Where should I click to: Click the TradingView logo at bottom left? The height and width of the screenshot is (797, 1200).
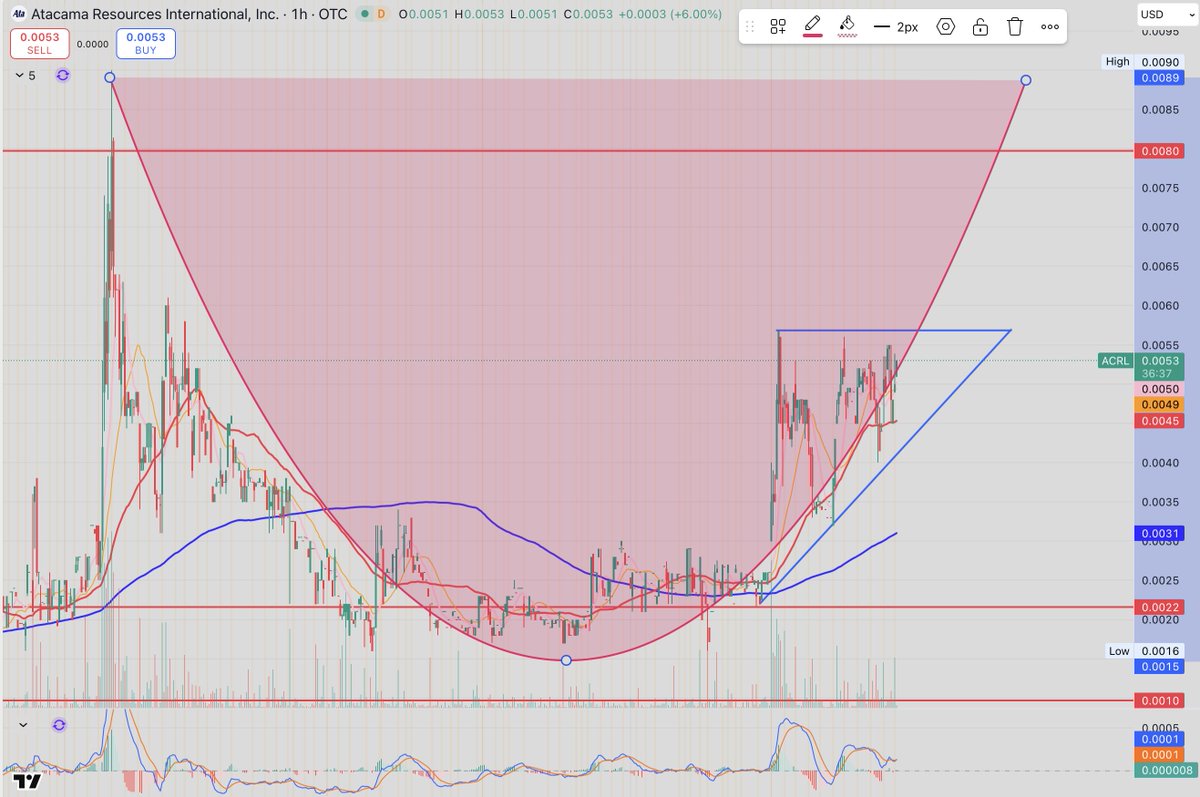28,781
